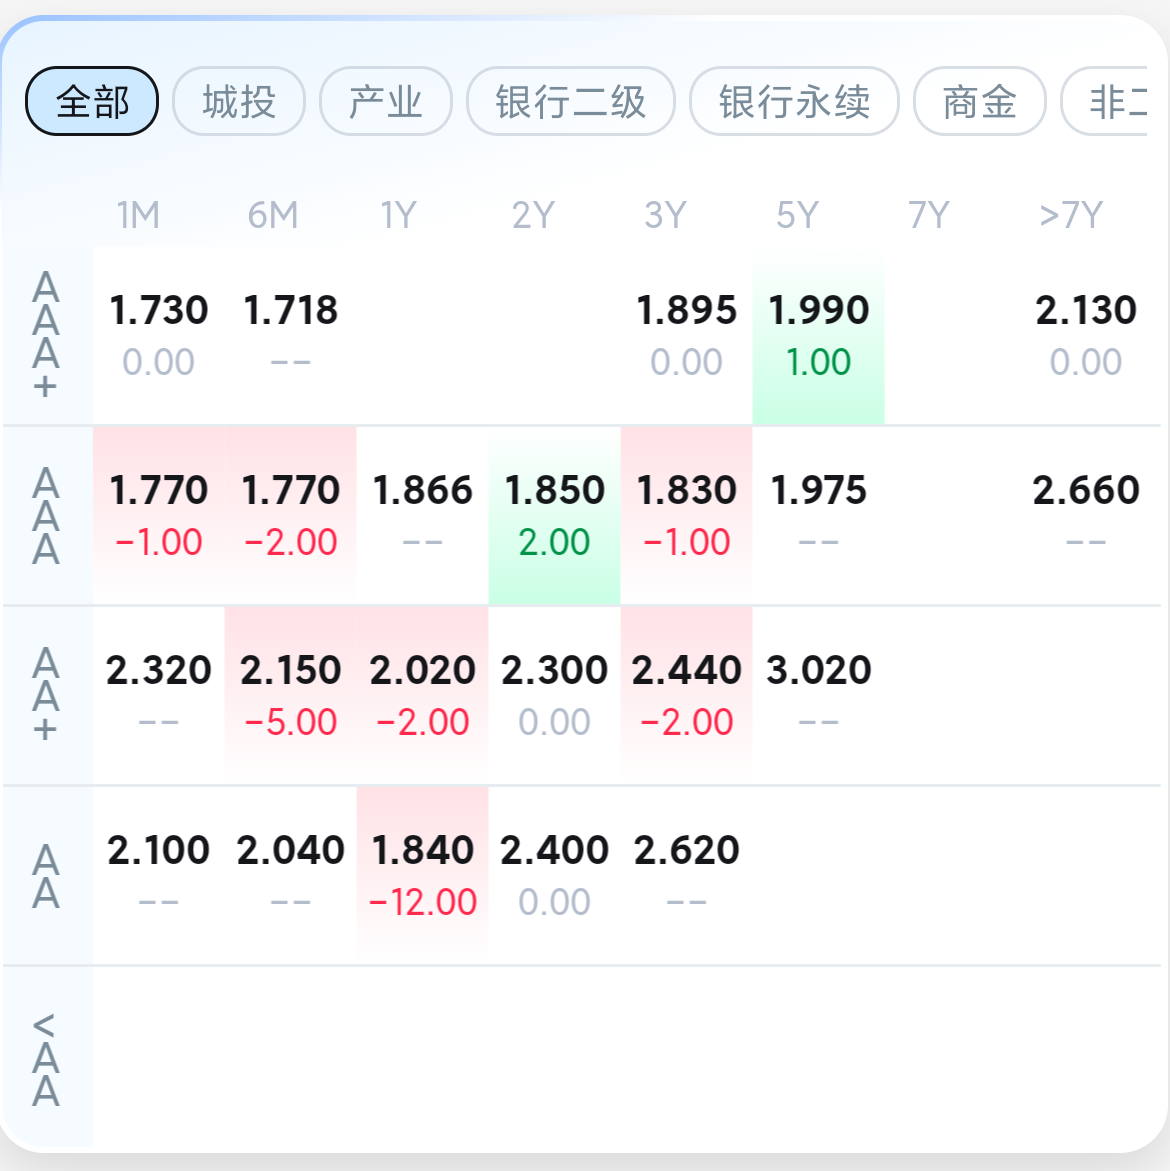Switch to the 商金 tab
Image resolution: width=1170 pixels, height=1171 pixels.
pos(979,101)
